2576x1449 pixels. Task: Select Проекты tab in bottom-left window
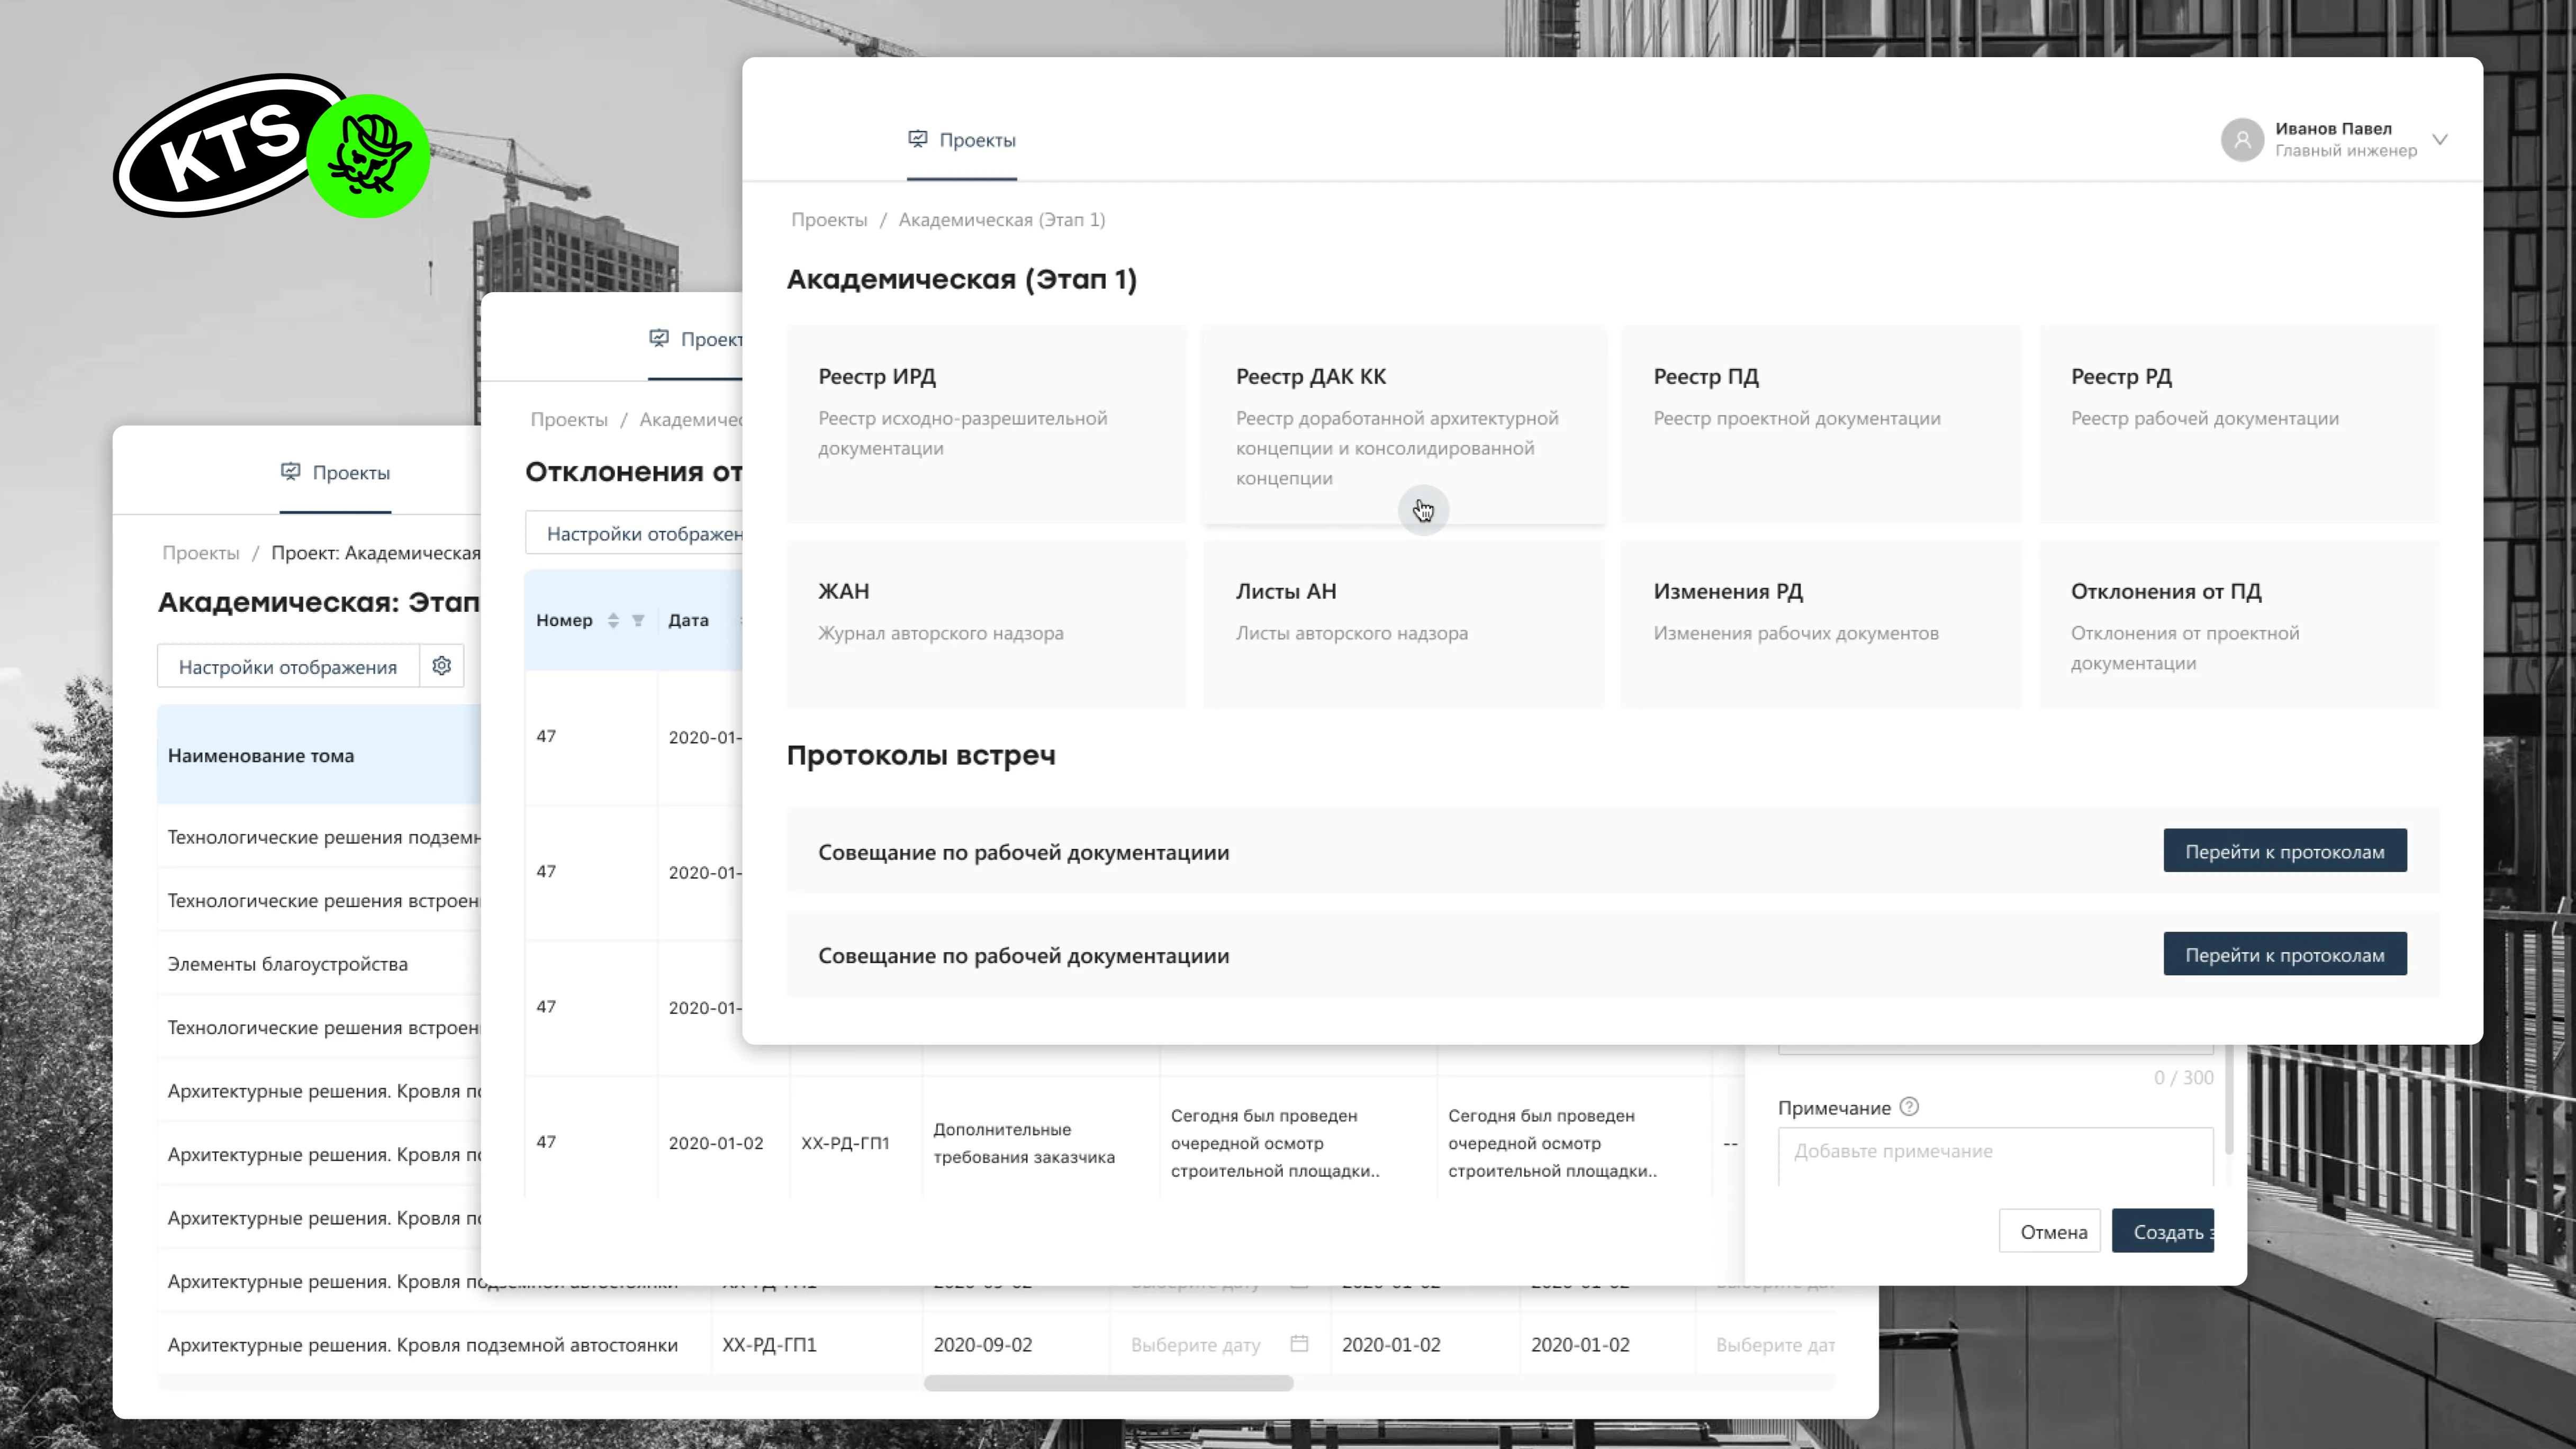336,473
